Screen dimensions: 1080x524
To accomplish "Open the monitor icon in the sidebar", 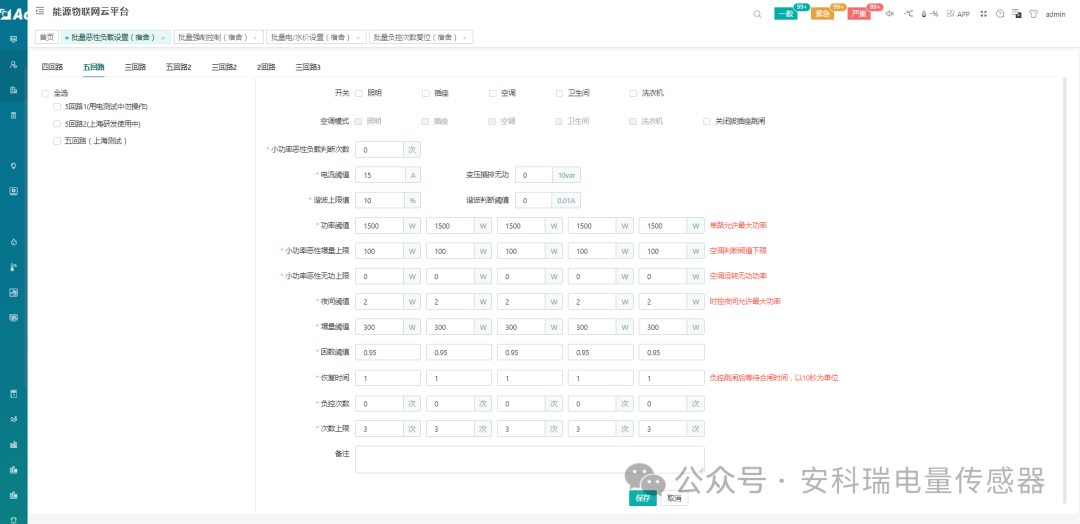I will pos(13,39).
